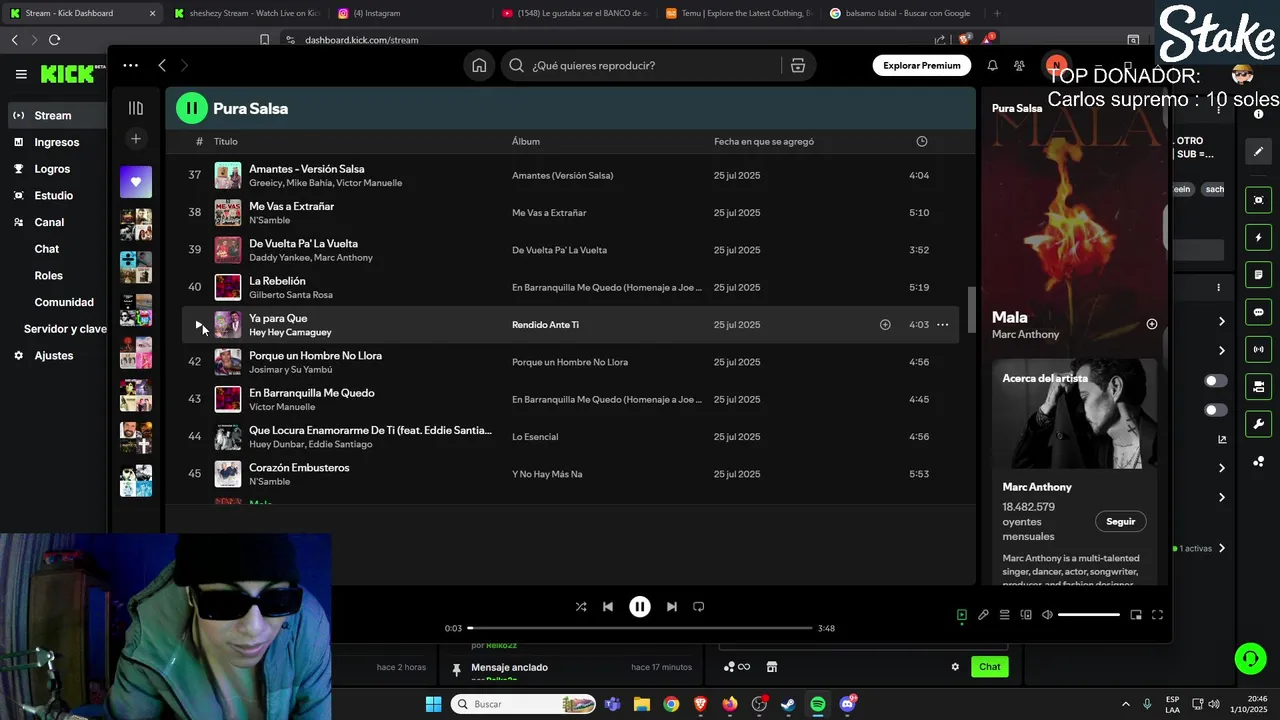
Task: Click the Kick chat bubble icon
Action: 1258,312
